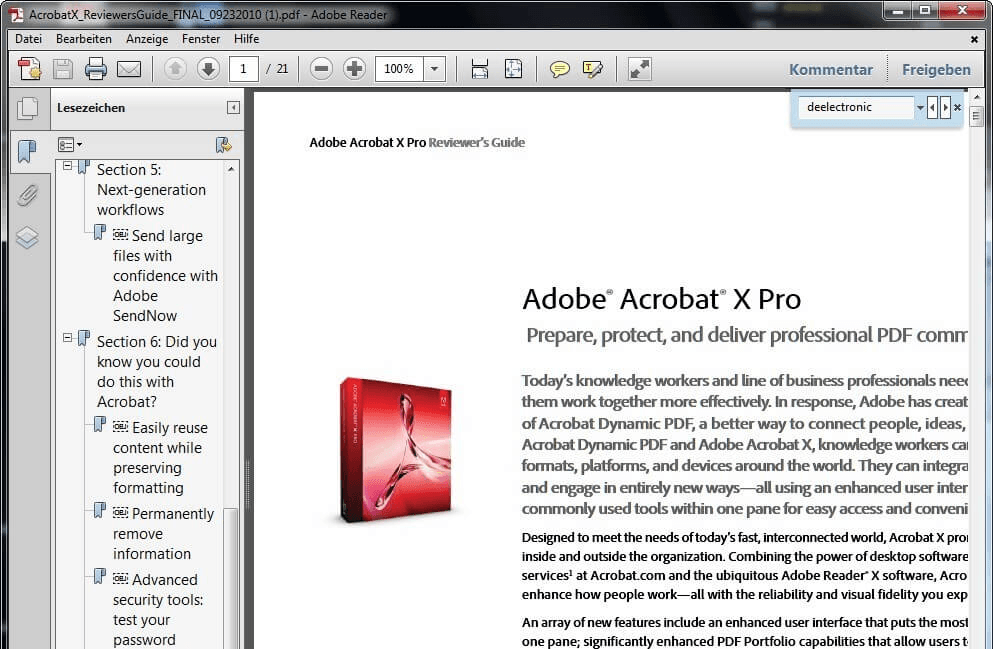The width and height of the screenshot is (993, 649).
Task: Show the layers panel
Action: pos(27,238)
